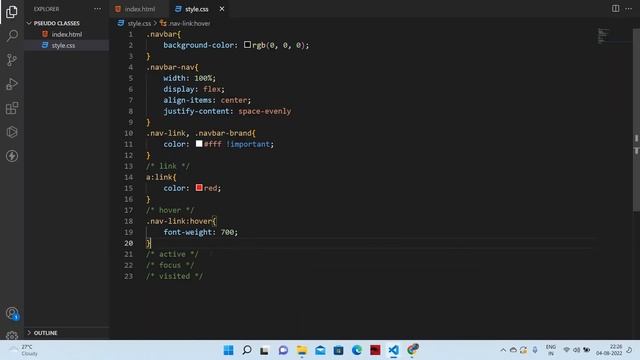Open Google Chrome on the taskbar
The width and height of the screenshot is (640, 360).
coord(412,349)
